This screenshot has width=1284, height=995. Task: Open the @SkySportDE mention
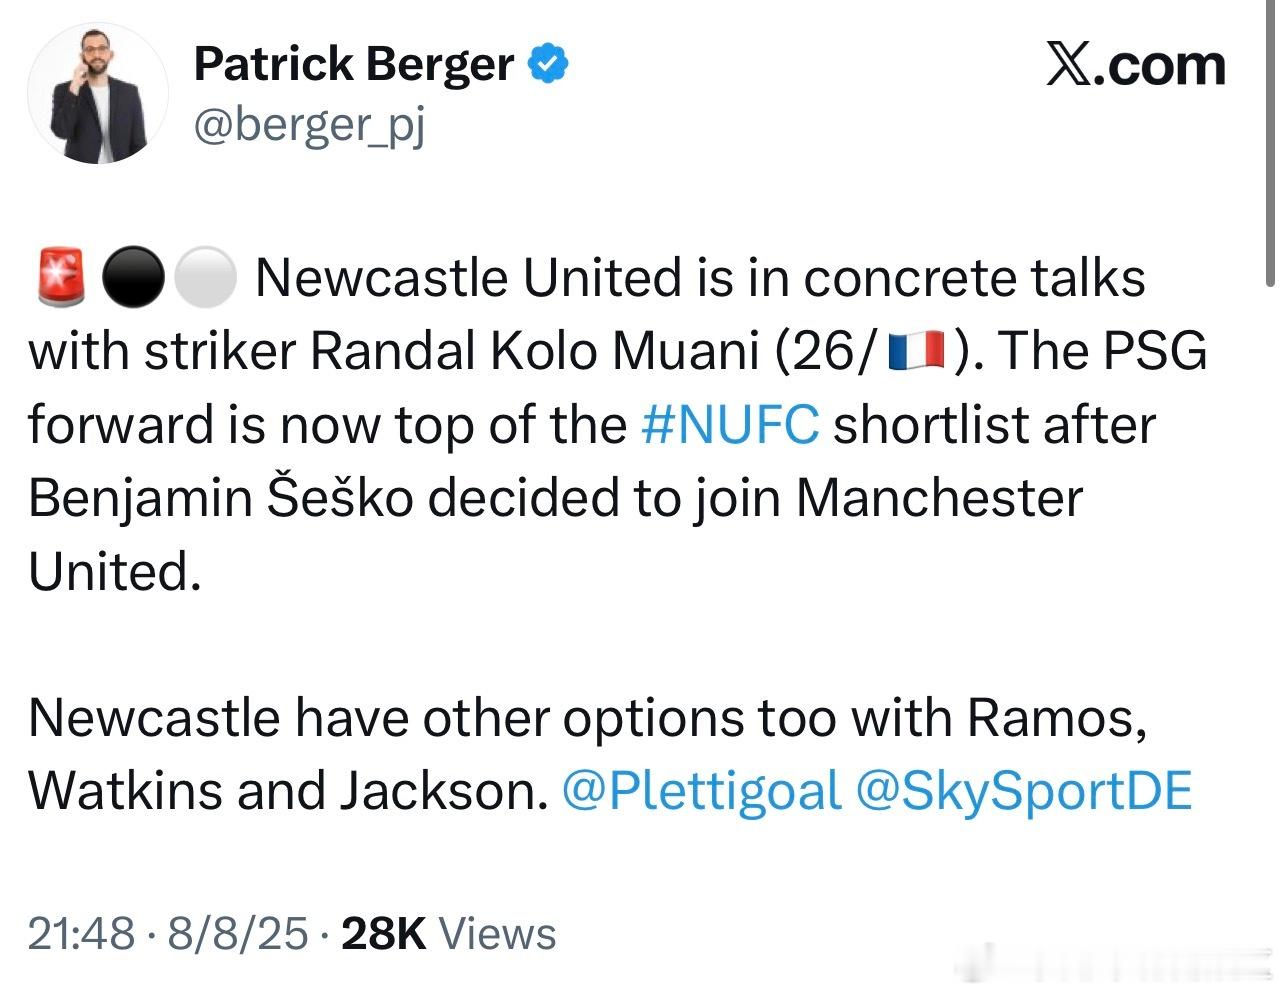(1025, 791)
